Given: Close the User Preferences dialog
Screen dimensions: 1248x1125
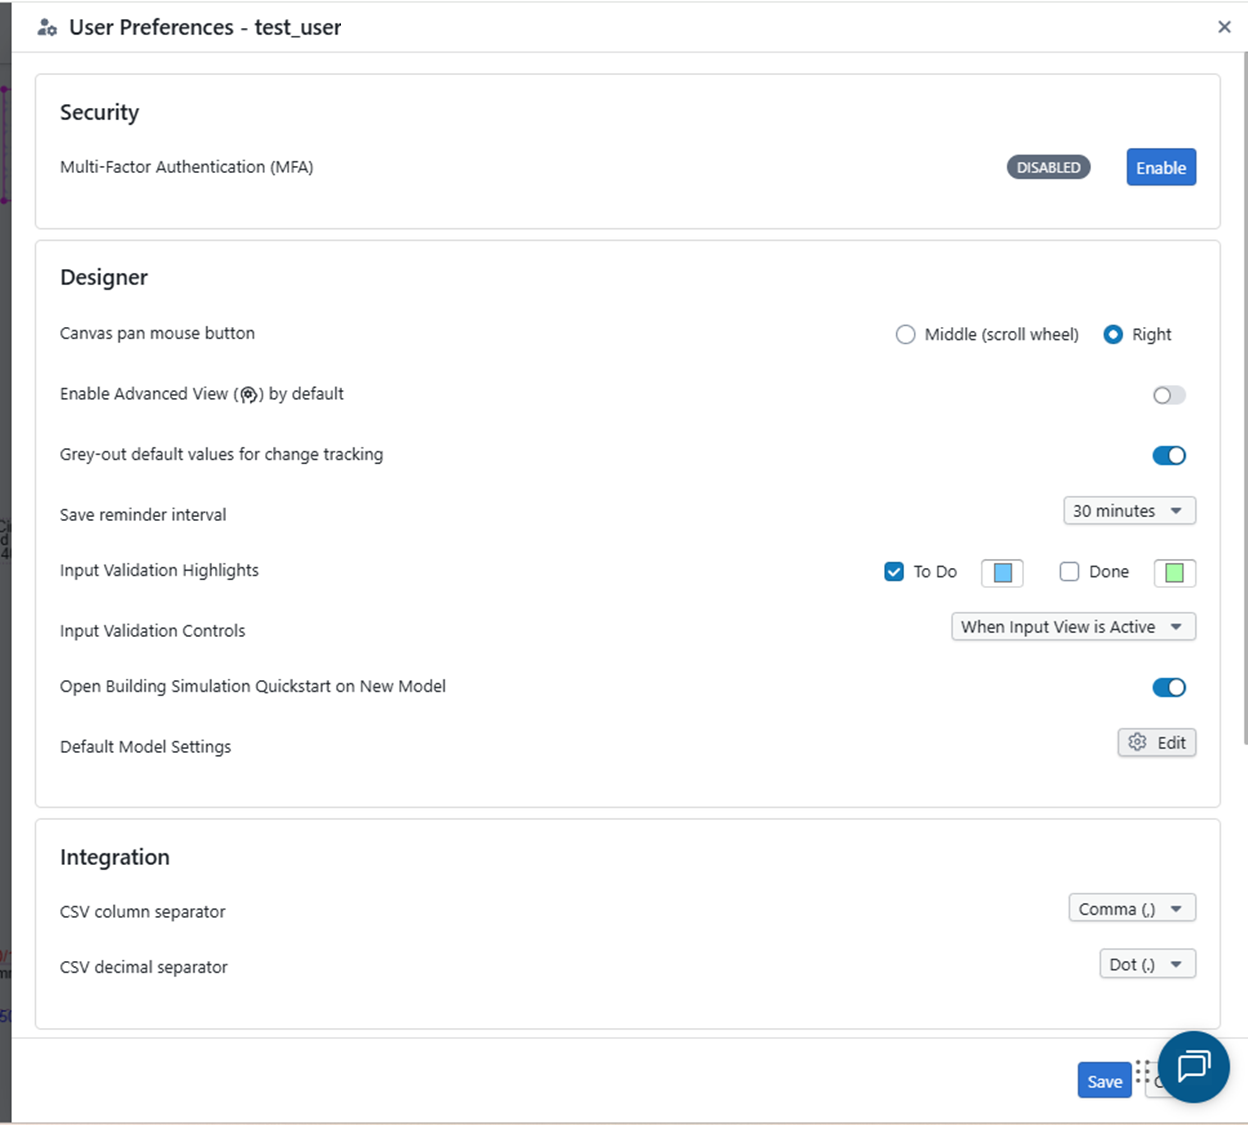Looking at the screenshot, I should coord(1224,27).
